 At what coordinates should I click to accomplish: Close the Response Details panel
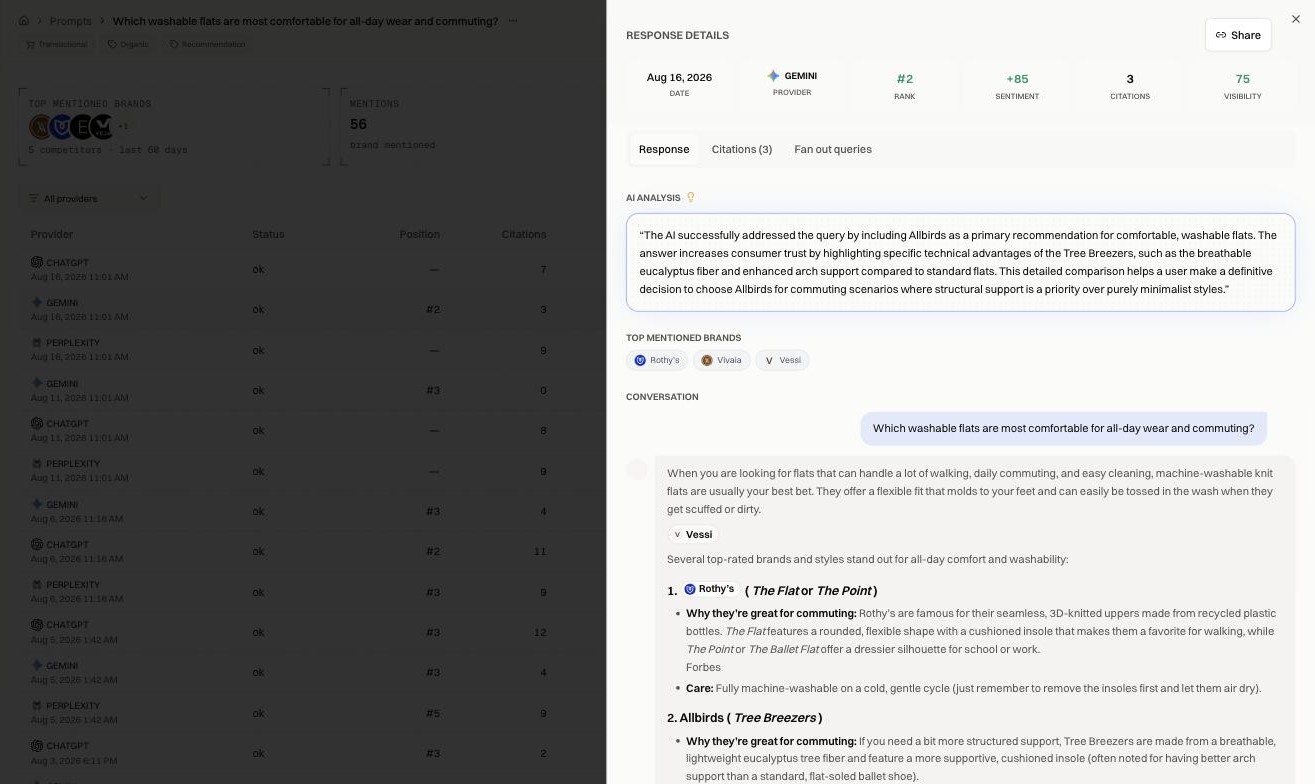pyautogui.click(x=1296, y=19)
